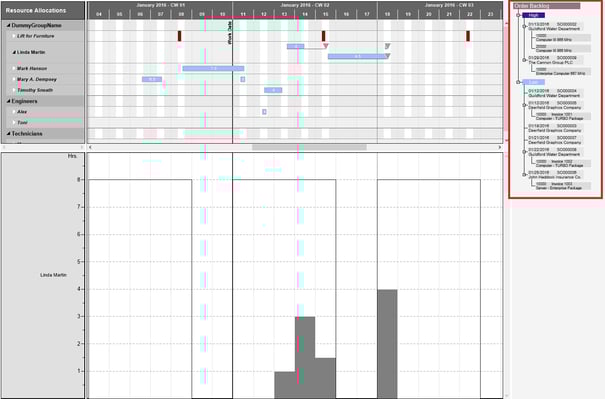Click day 23 in the timescale

[490, 14]
